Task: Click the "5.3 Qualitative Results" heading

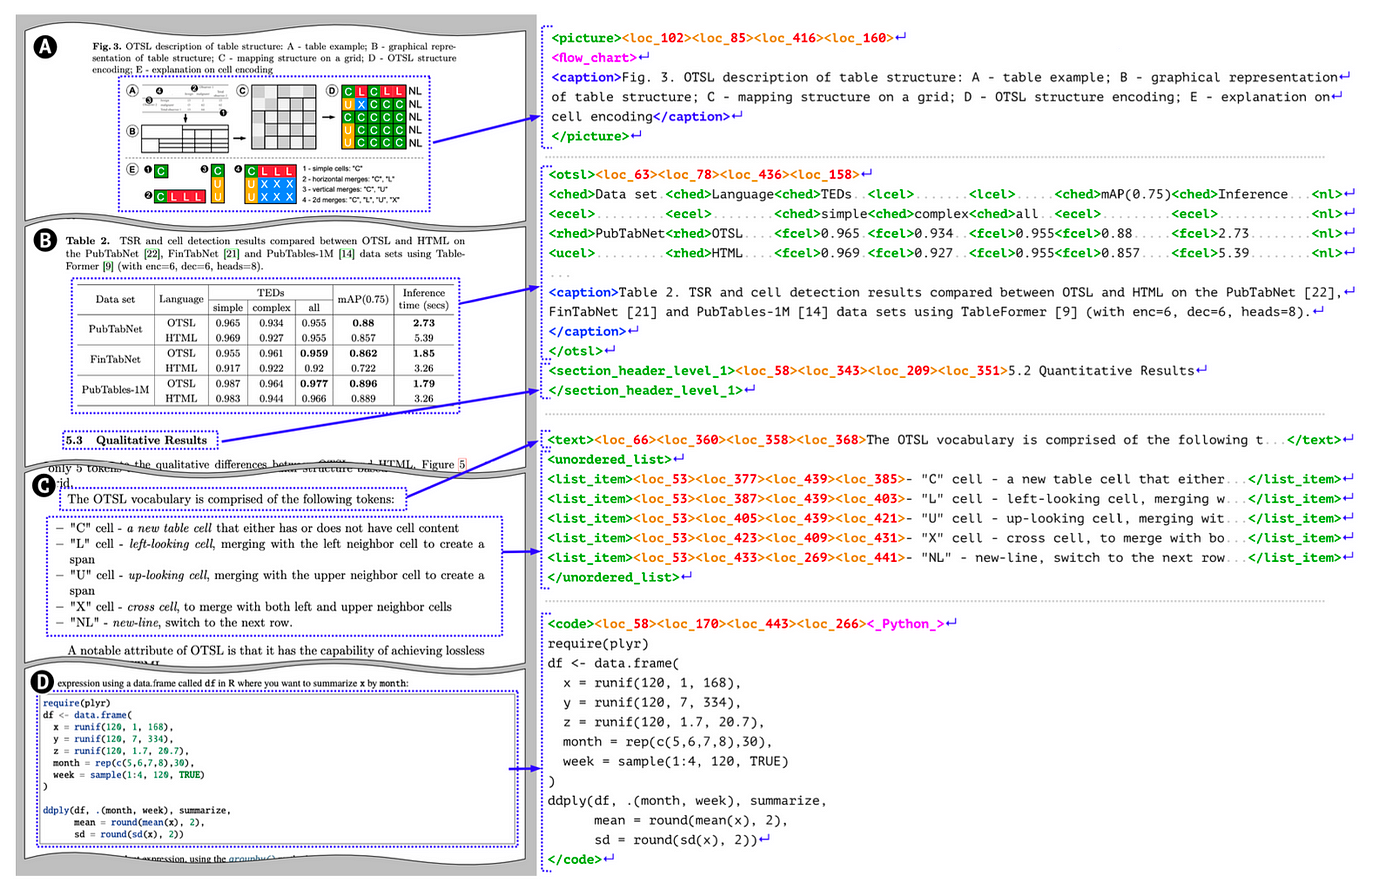Action: click(137, 440)
